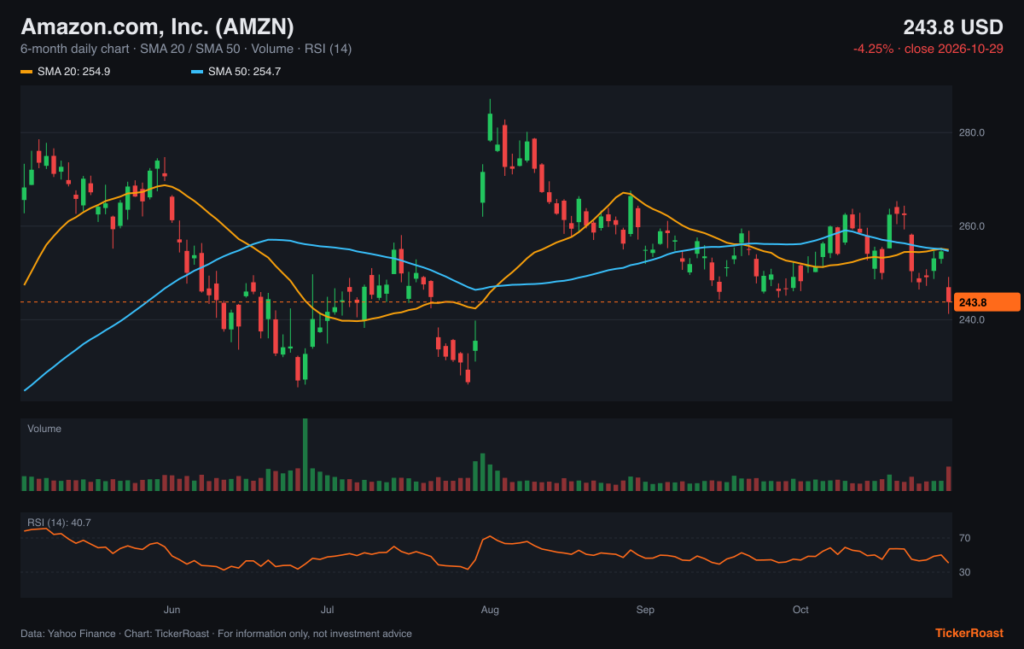Click the RSI 30 level label
The width and height of the screenshot is (1024, 649).
point(965,572)
